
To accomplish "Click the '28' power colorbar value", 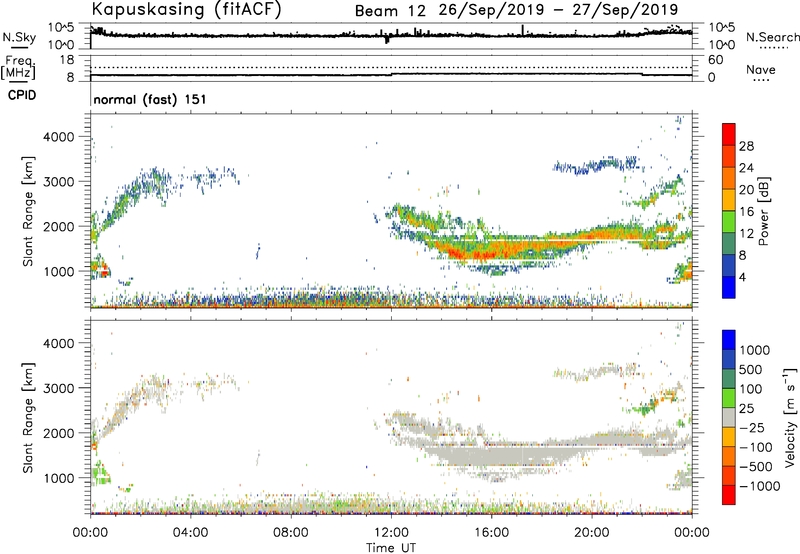I will pos(746,146).
